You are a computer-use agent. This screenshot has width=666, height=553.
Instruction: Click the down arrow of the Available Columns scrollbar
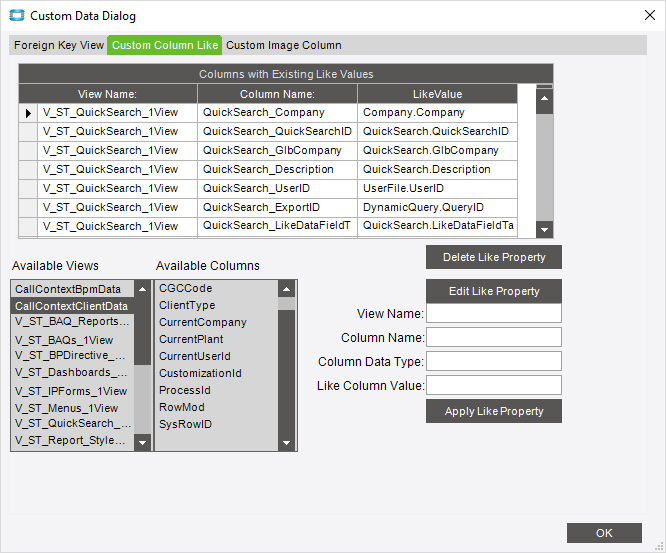click(x=286, y=442)
